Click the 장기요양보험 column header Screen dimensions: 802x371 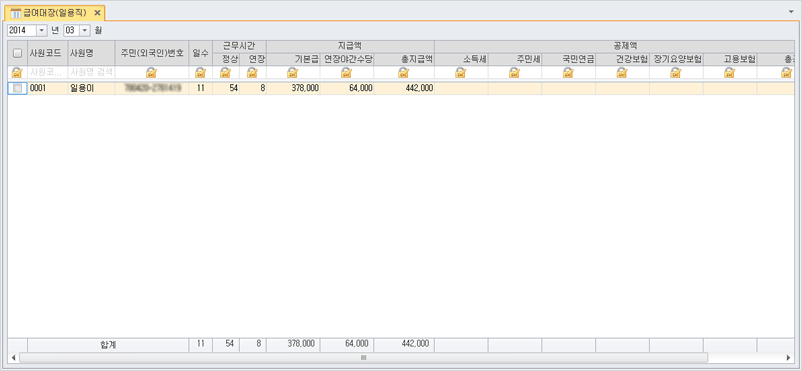click(676, 59)
